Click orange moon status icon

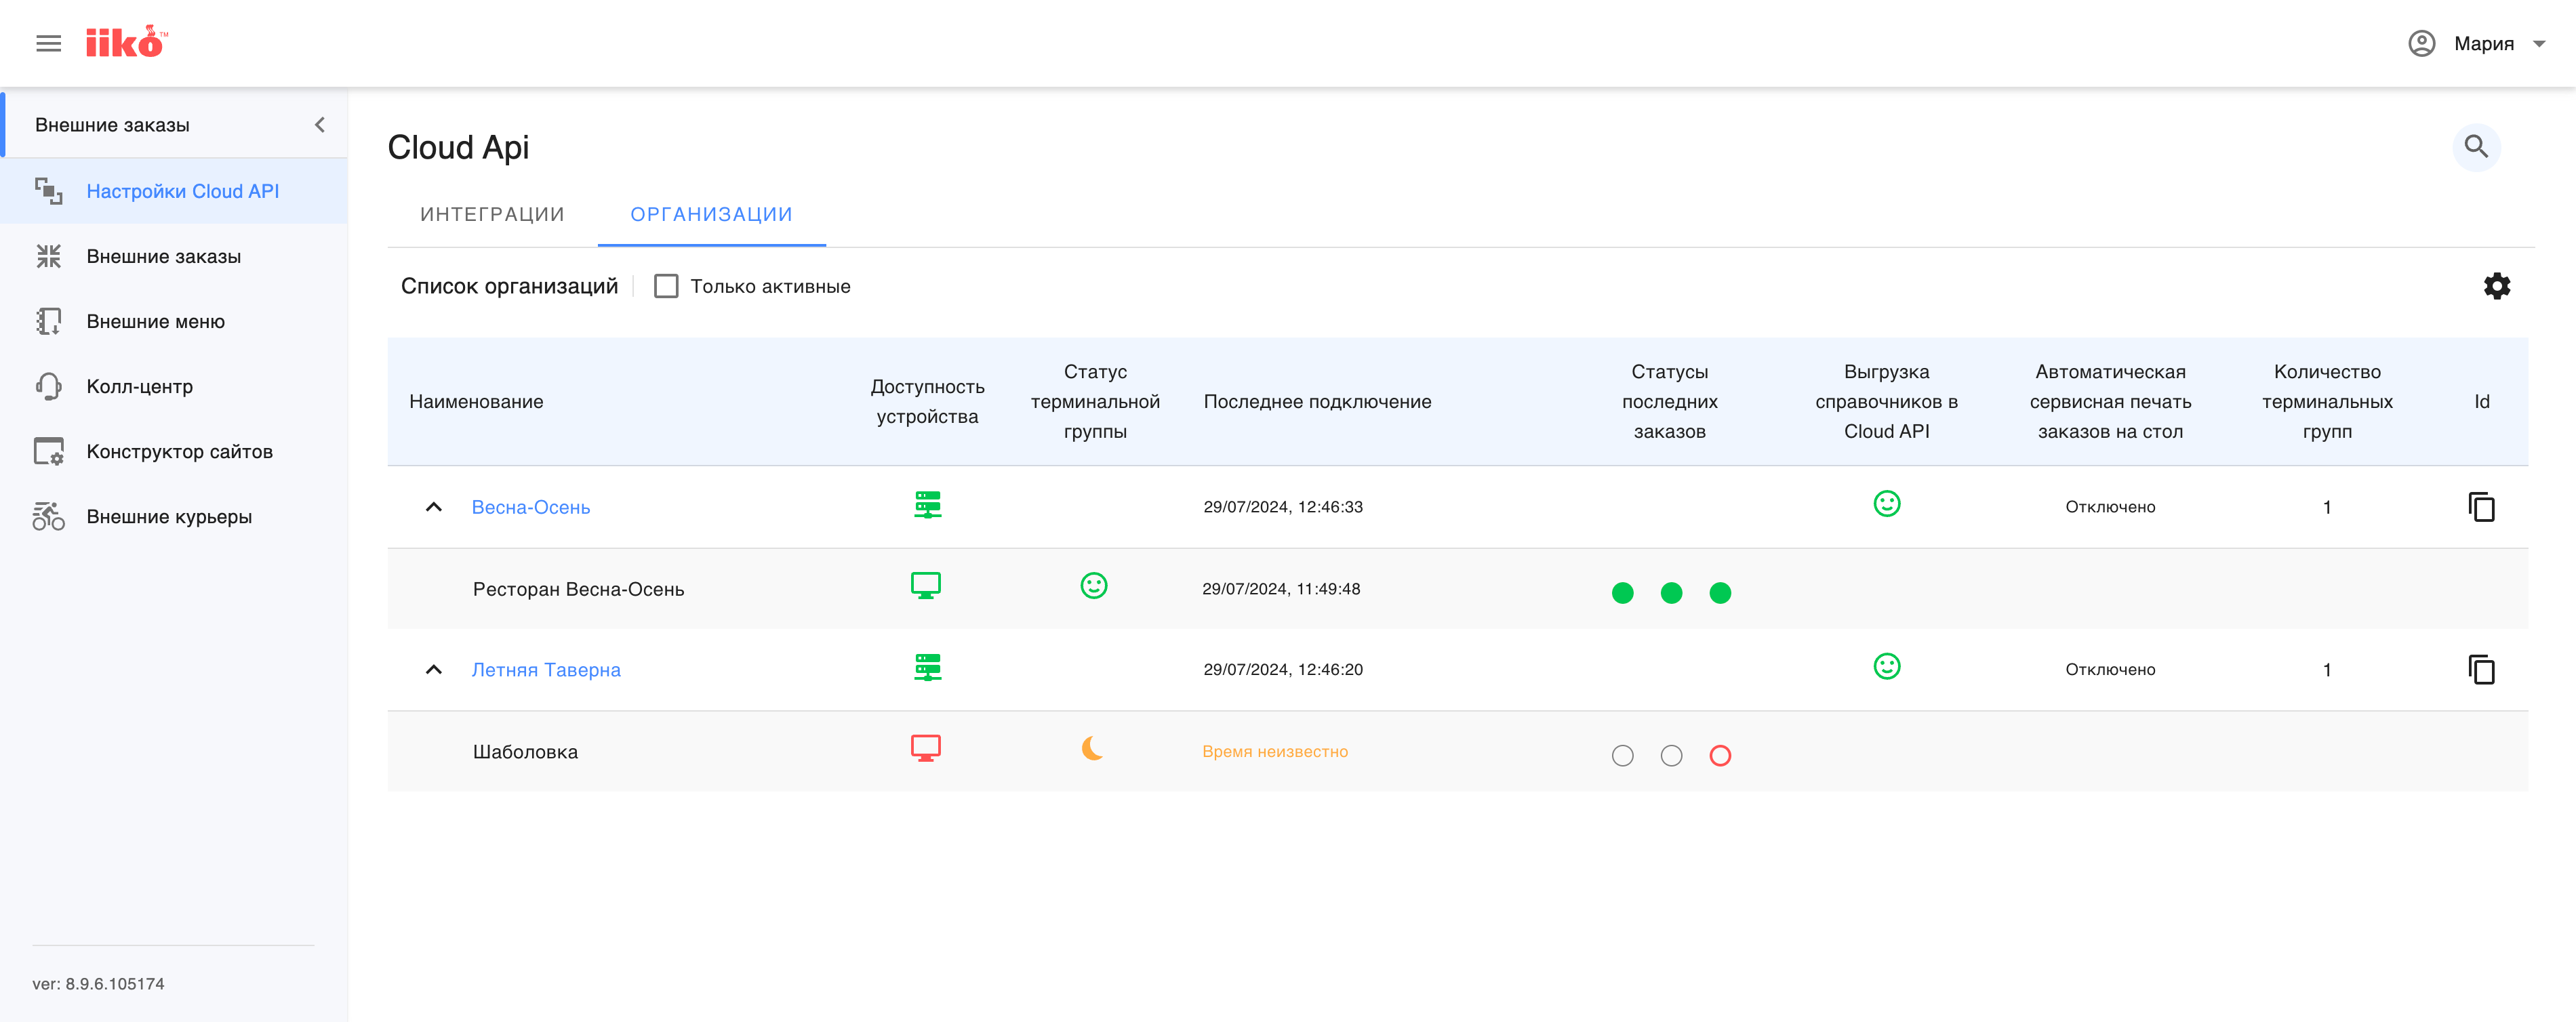pos(1092,749)
